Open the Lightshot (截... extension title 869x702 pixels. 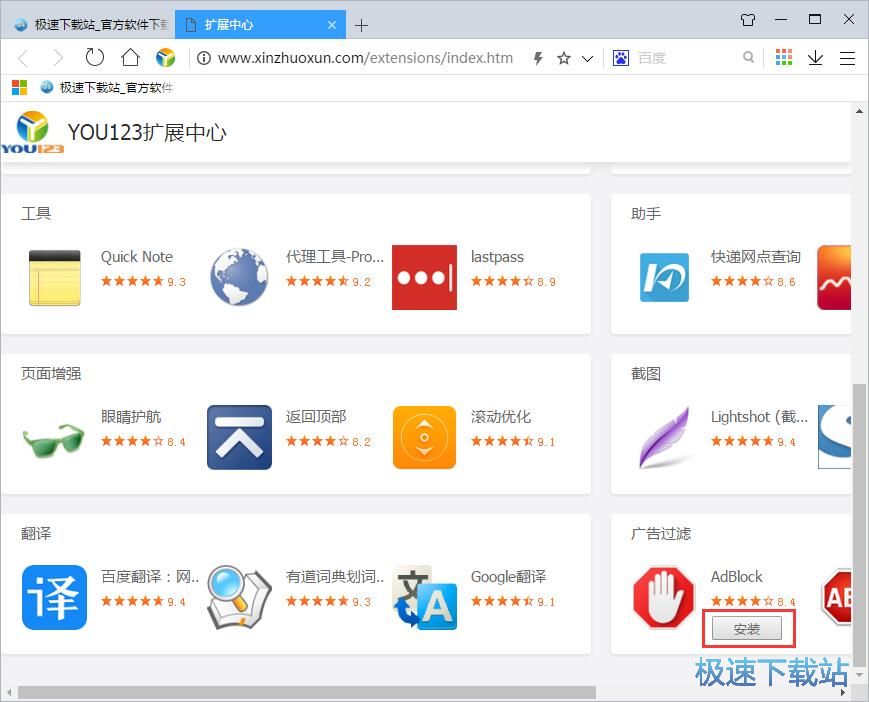click(759, 417)
